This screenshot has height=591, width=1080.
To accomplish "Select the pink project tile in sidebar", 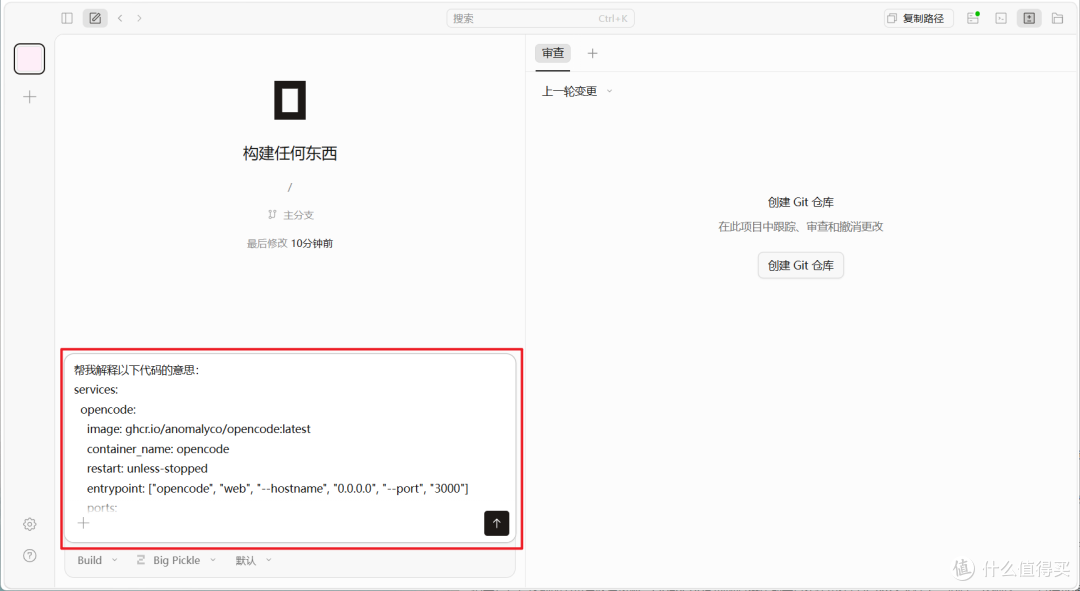I will 30,59.
